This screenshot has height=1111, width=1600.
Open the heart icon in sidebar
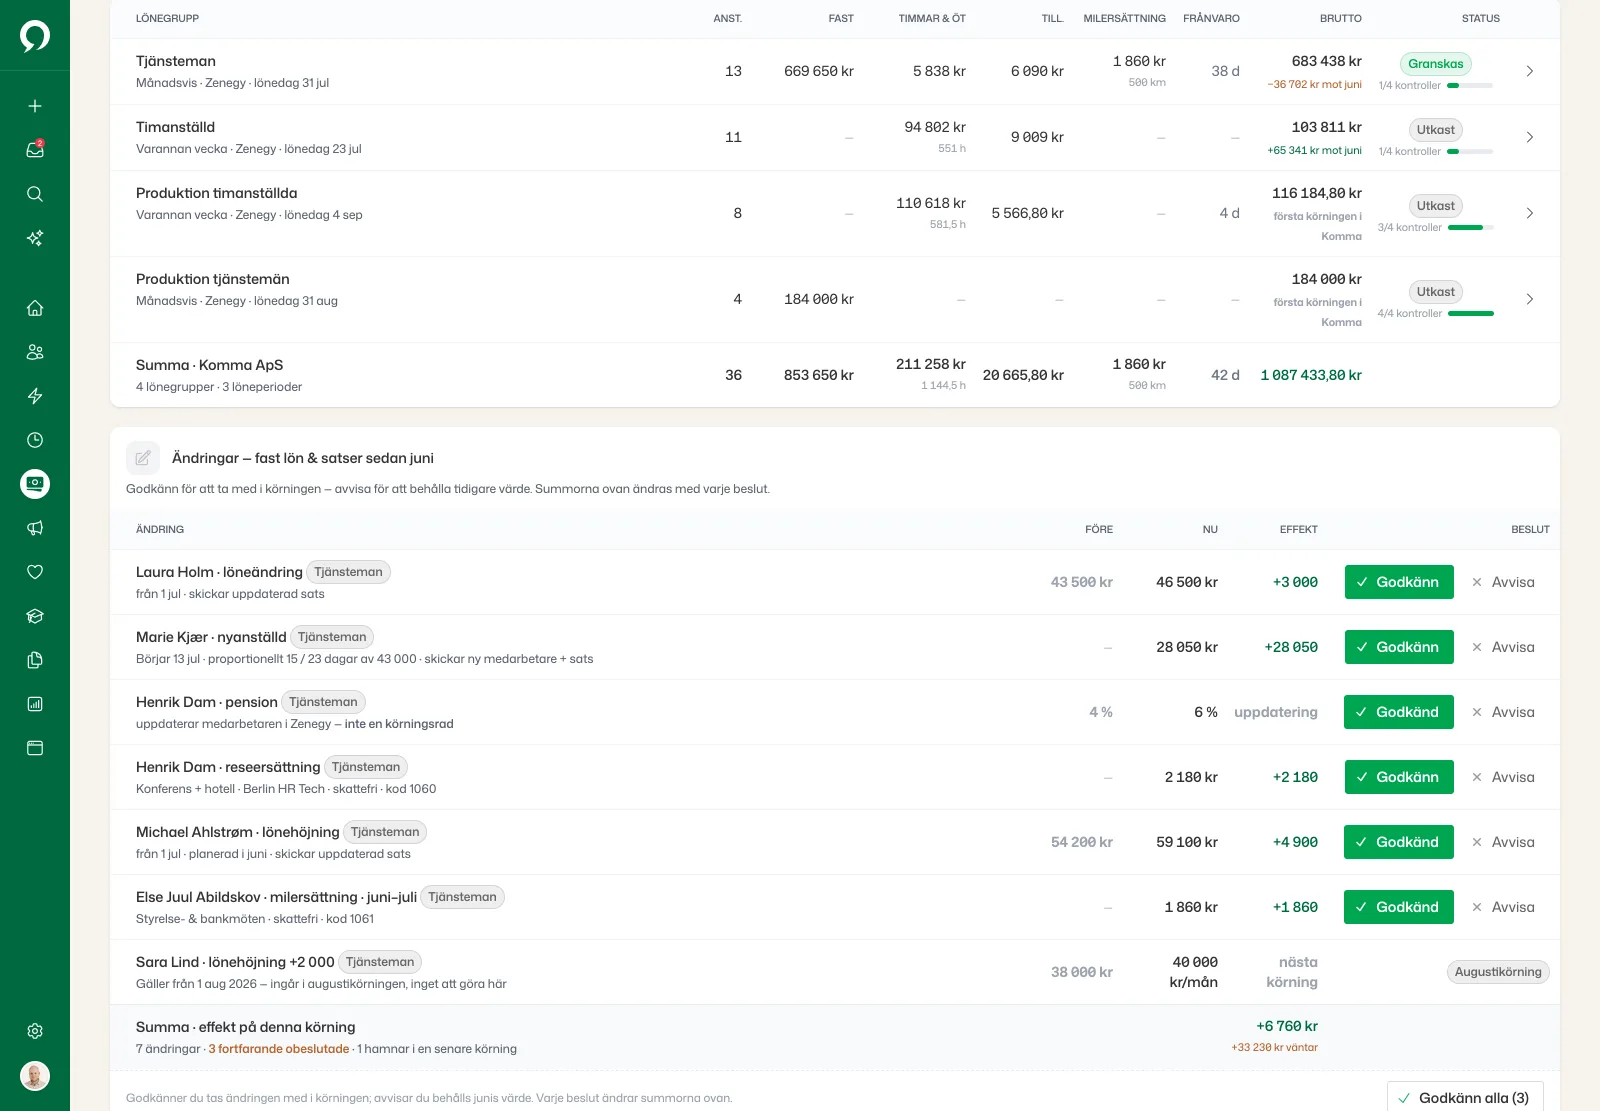point(35,572)
